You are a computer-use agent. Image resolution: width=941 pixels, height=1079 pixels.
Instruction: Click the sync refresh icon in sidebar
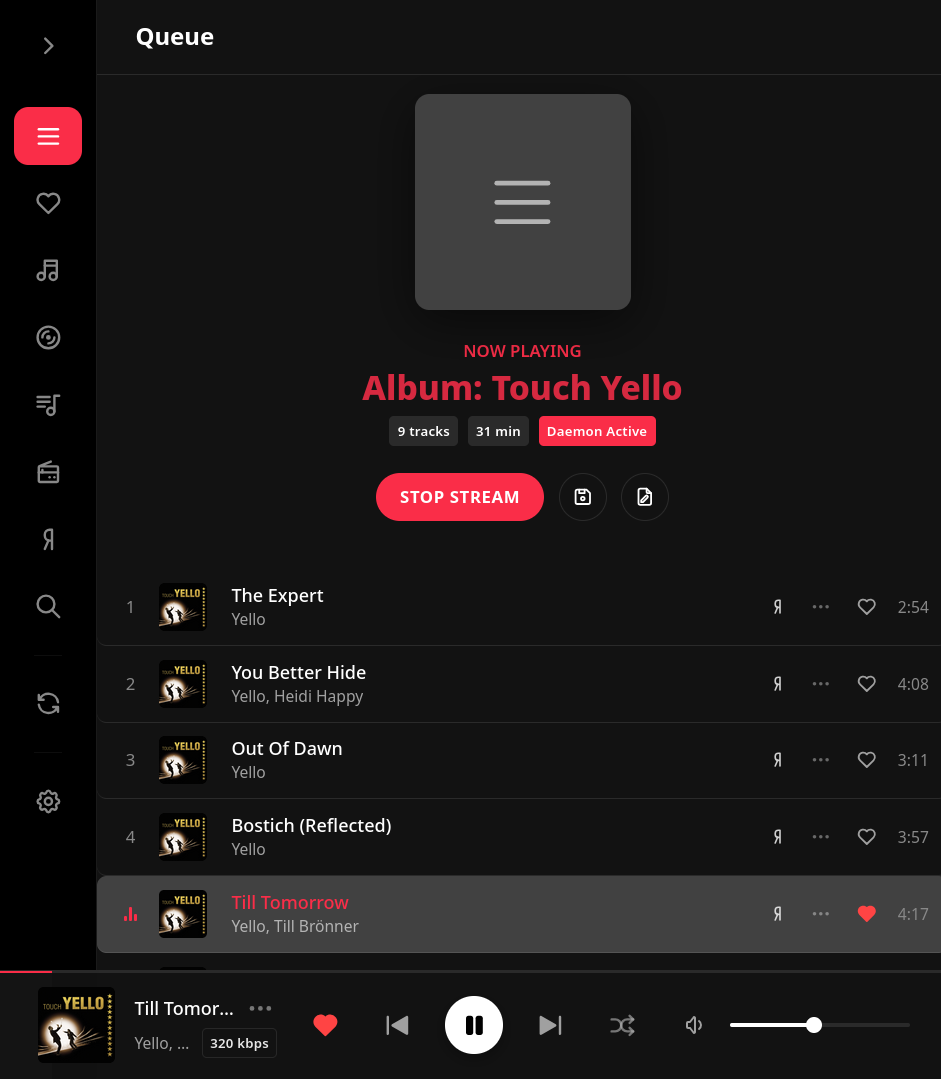click(x=48, y=703)
